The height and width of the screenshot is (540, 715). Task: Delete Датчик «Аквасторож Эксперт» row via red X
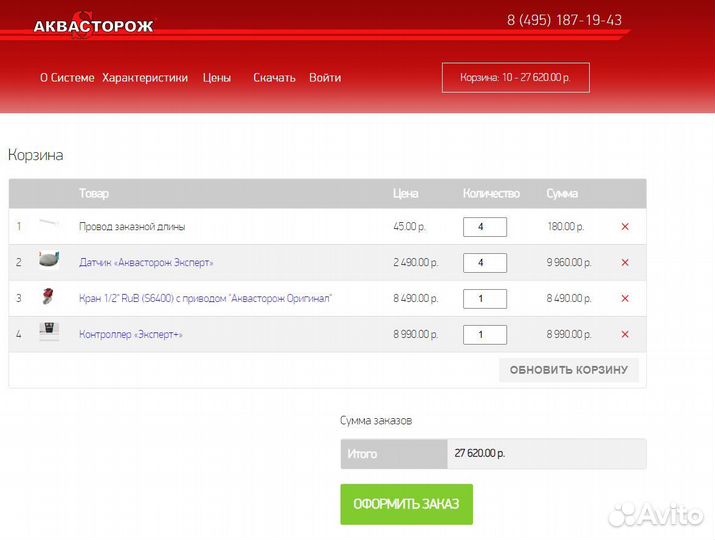pyautogui.click(x=625, y=263)
